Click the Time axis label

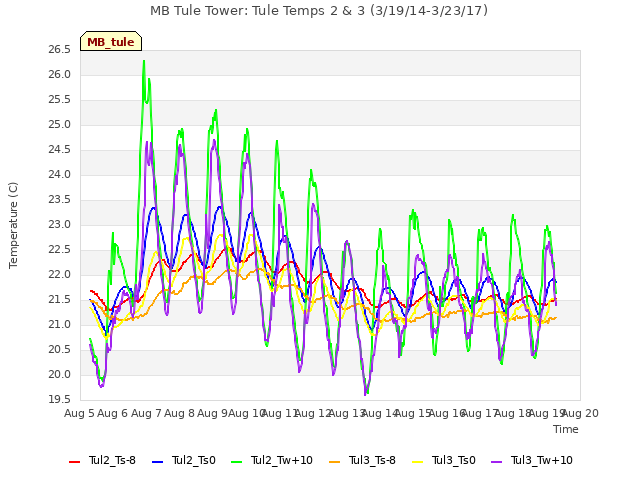click(566, 429)
